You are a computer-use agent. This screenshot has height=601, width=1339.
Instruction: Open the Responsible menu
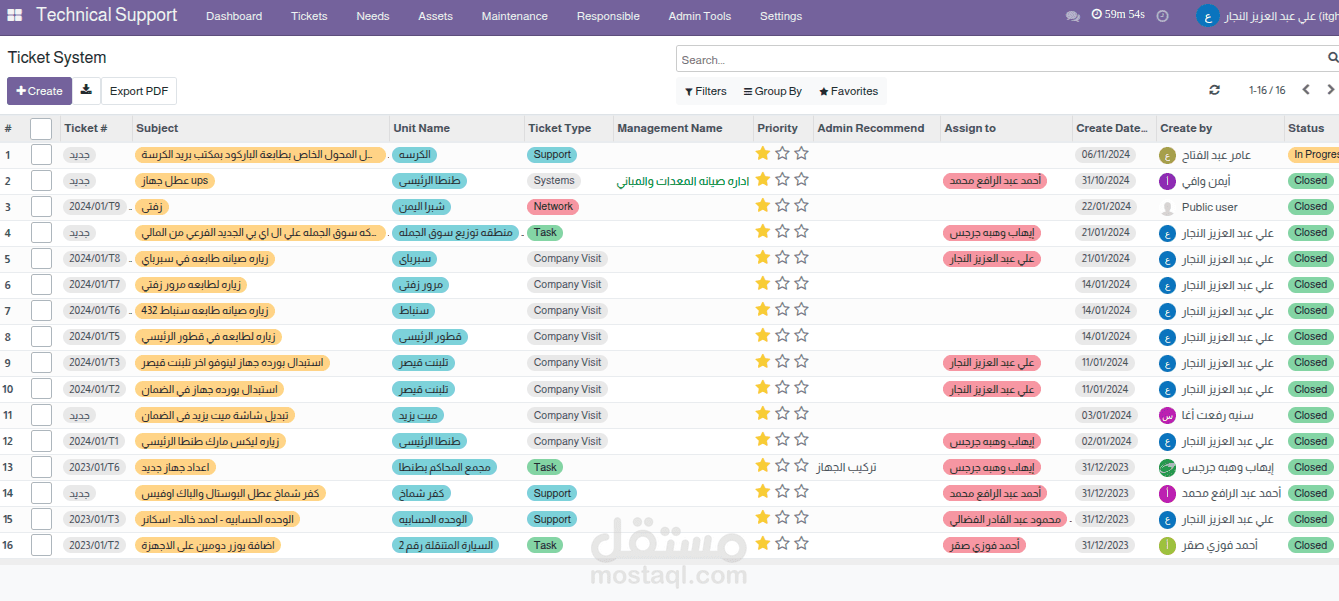point(608,16)
